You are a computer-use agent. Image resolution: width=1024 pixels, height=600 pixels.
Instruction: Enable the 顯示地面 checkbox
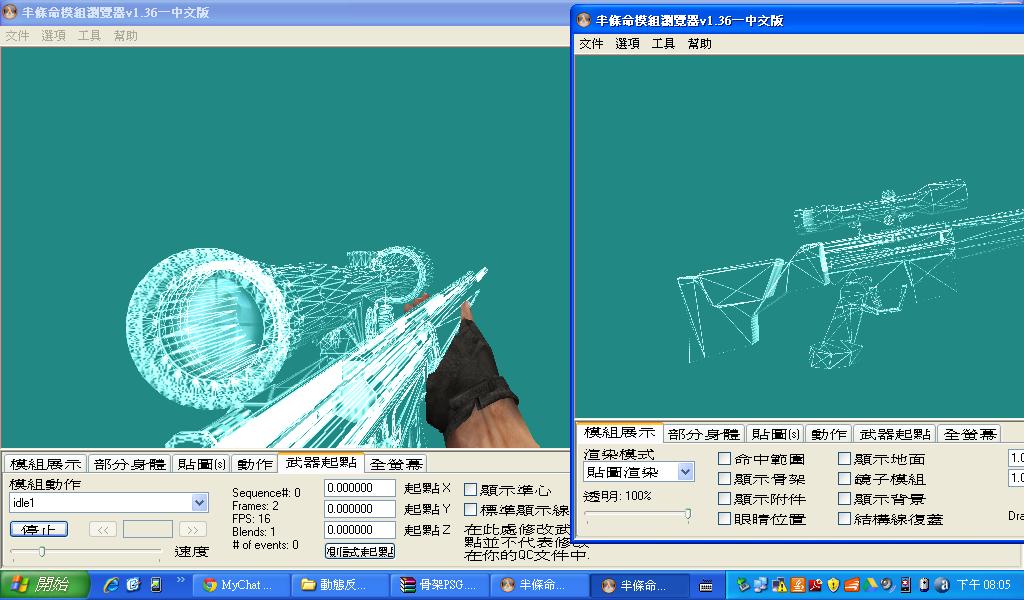(844, 459)
